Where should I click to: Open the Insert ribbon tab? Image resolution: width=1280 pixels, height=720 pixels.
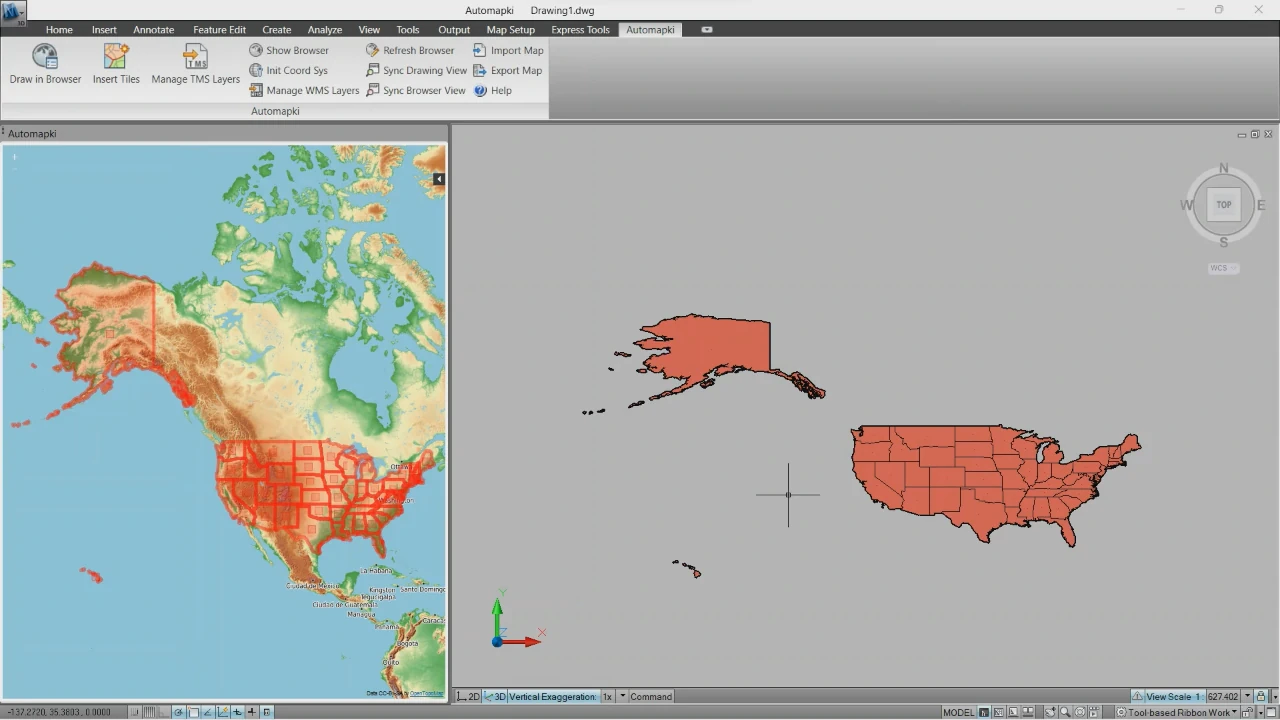104,29
